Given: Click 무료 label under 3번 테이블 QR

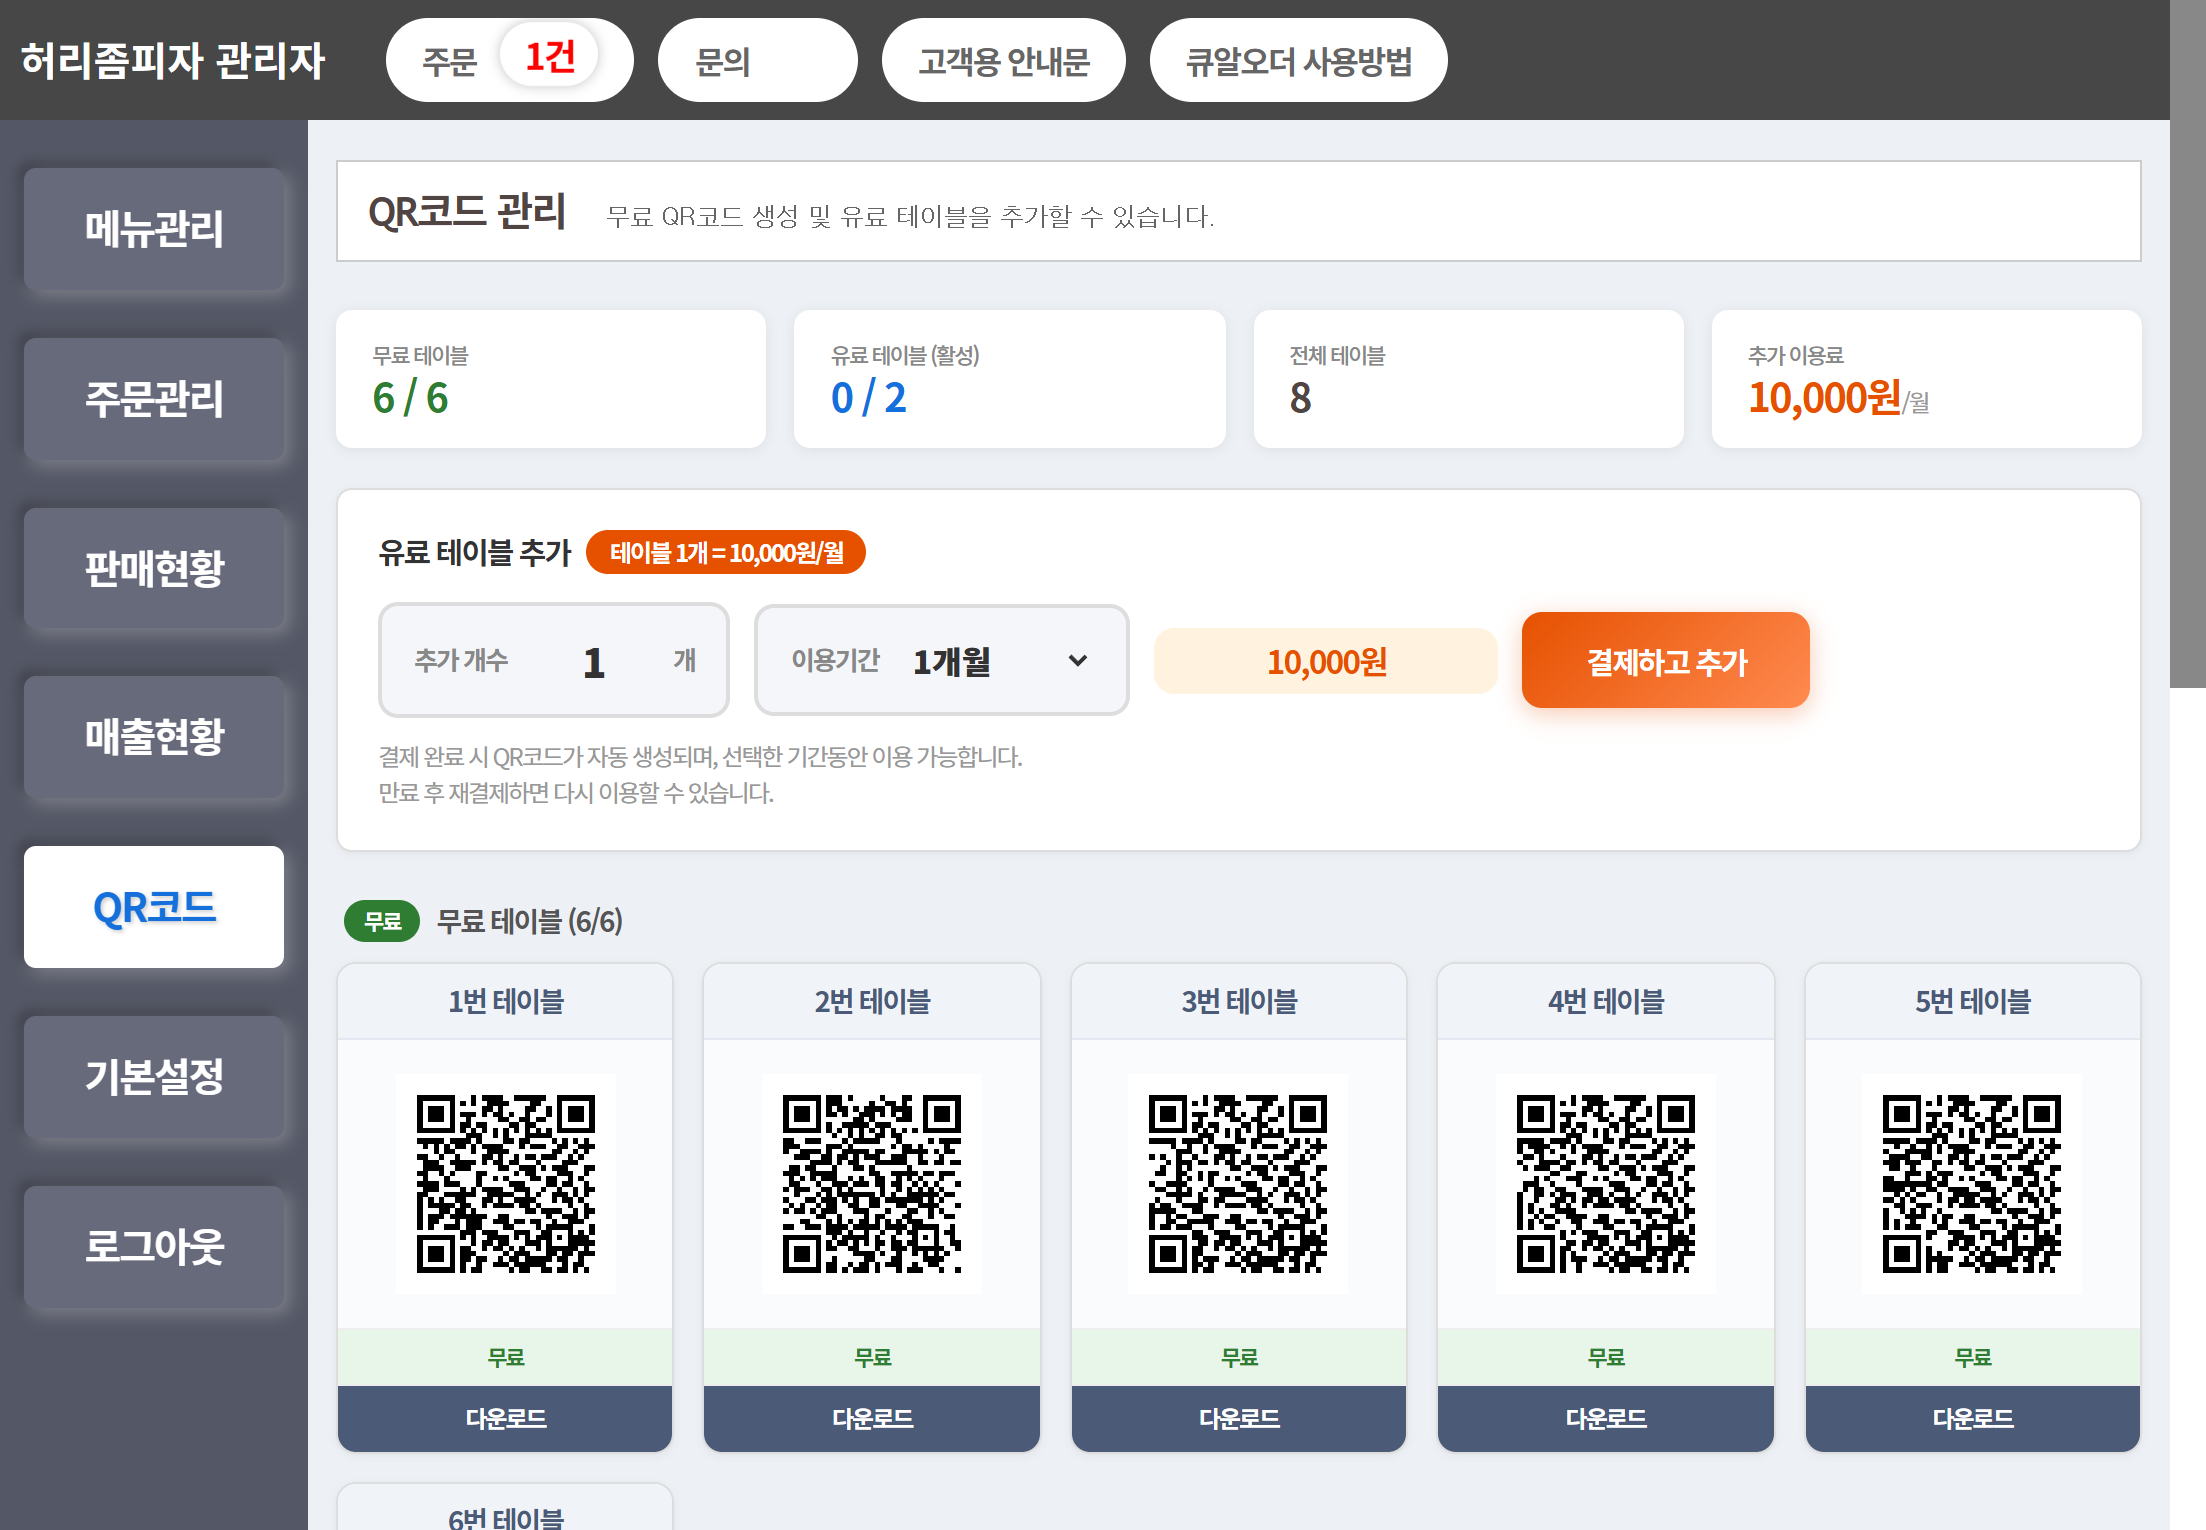Looking at the screenshot, I should [x=1240, y=1357].
